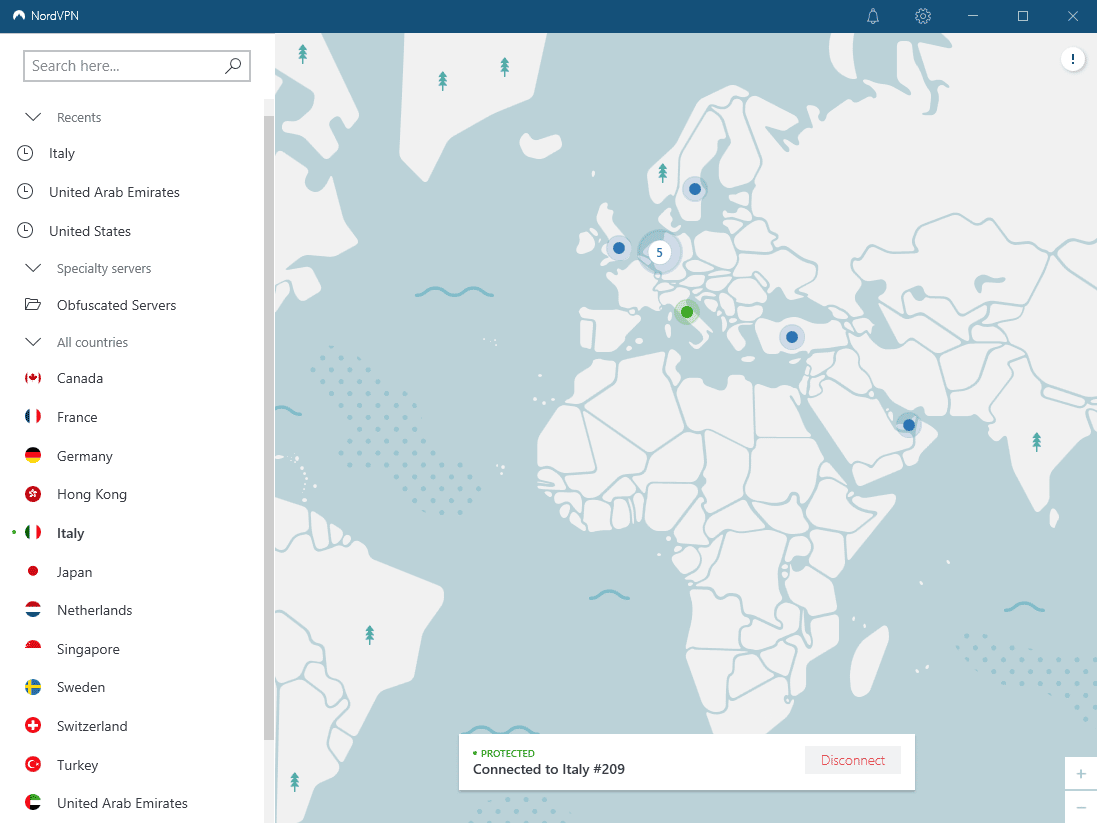Image resolution: width=1097 pixels, height=823 pixels.
Task: Open the Germany country entry
Action: click(x=83, y=455)
